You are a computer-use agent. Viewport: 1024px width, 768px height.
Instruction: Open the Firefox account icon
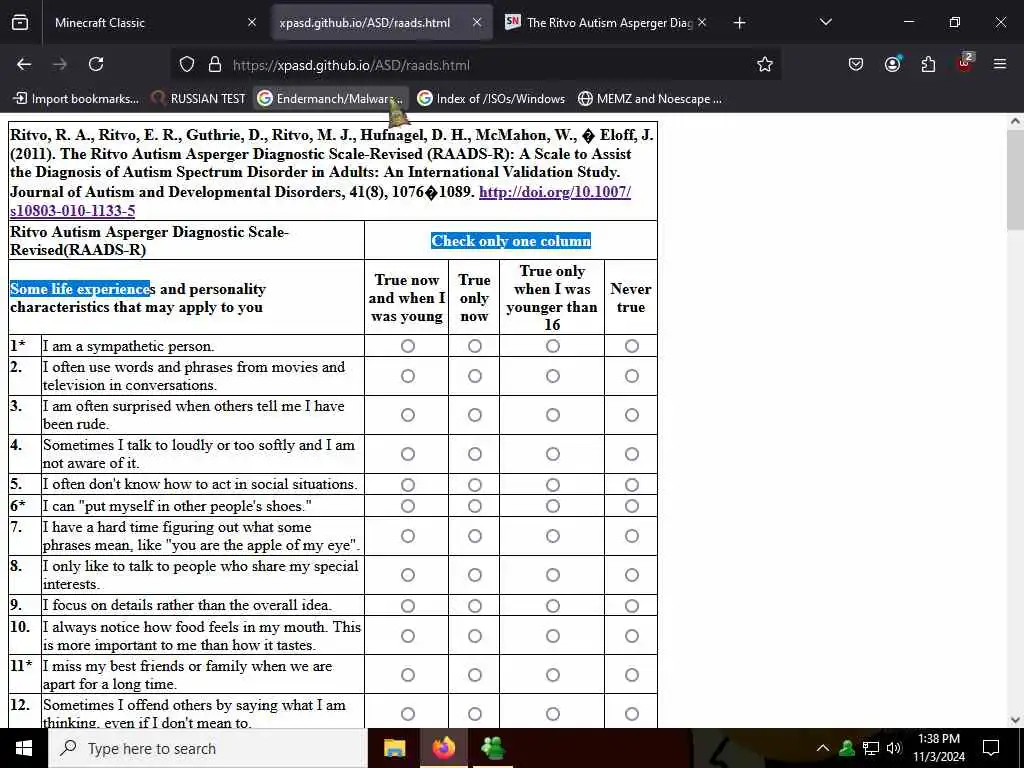[x=892, y=65]
